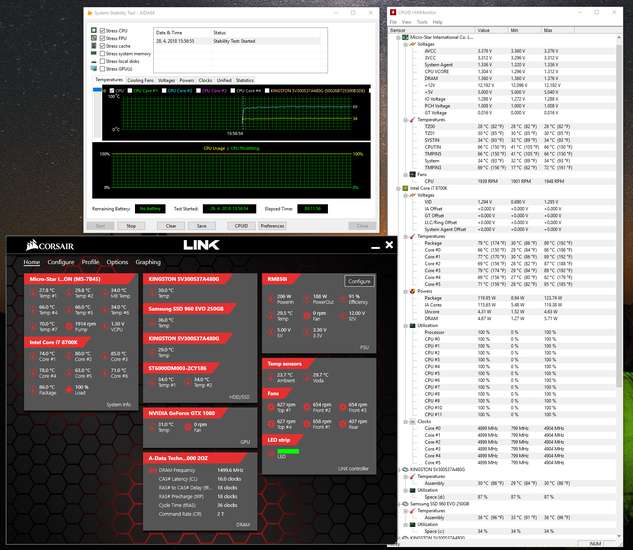The height and width of the screenshot is (550, 633).
Task: Open the View menu in HWMonitor
Action: click(x=407, y=22)
